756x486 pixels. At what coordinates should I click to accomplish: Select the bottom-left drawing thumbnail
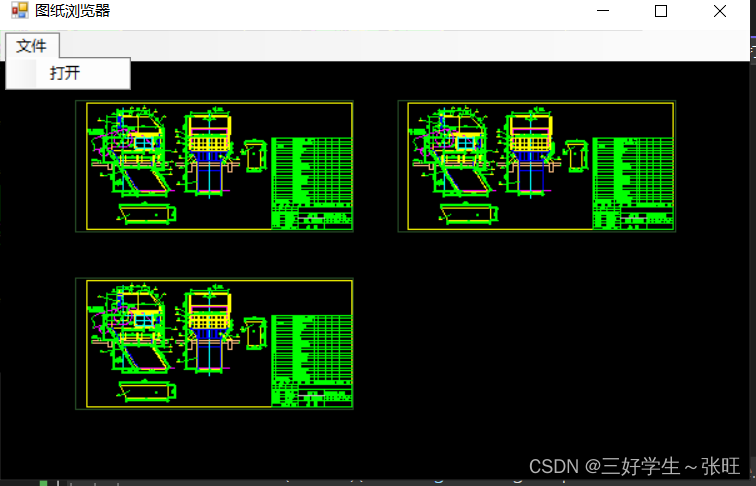click(x=215, y=344)
